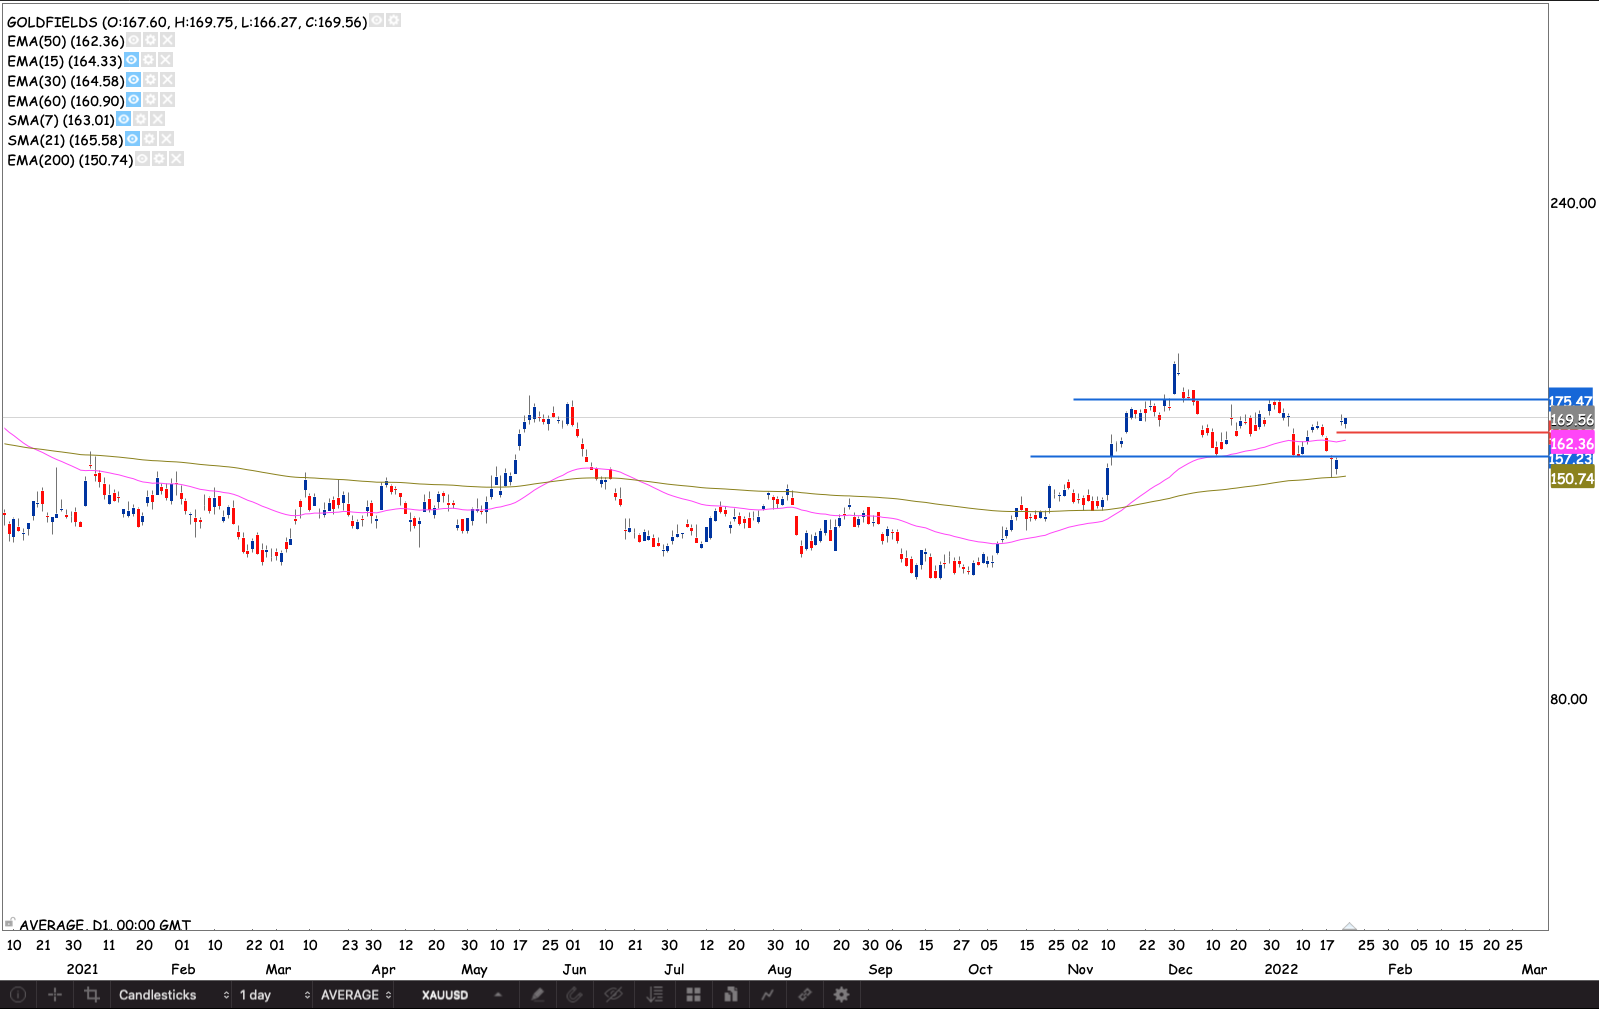This screenshot has height=1009, width=1599.
Task: Click the crop tool icon
Action: (92, 995)
